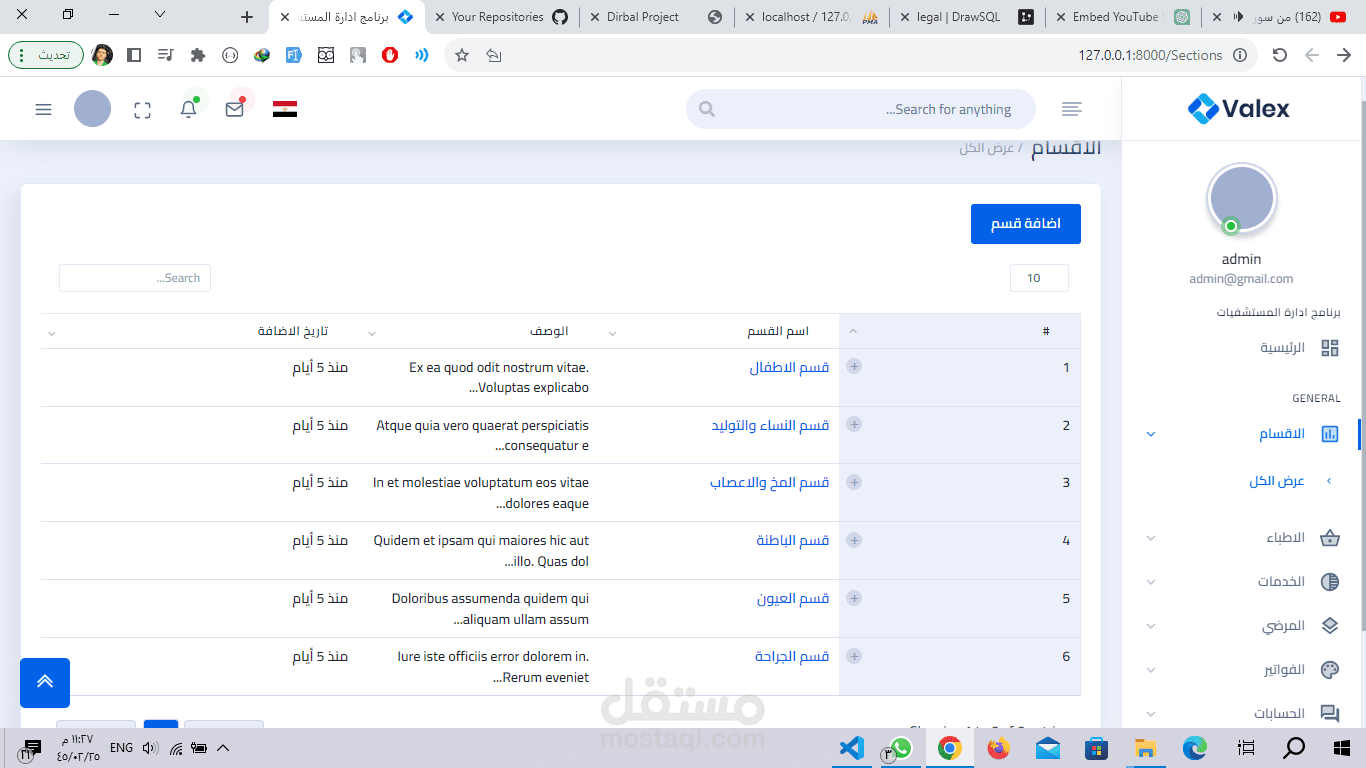Open the messages envelope icon

(x=235, y=109)
